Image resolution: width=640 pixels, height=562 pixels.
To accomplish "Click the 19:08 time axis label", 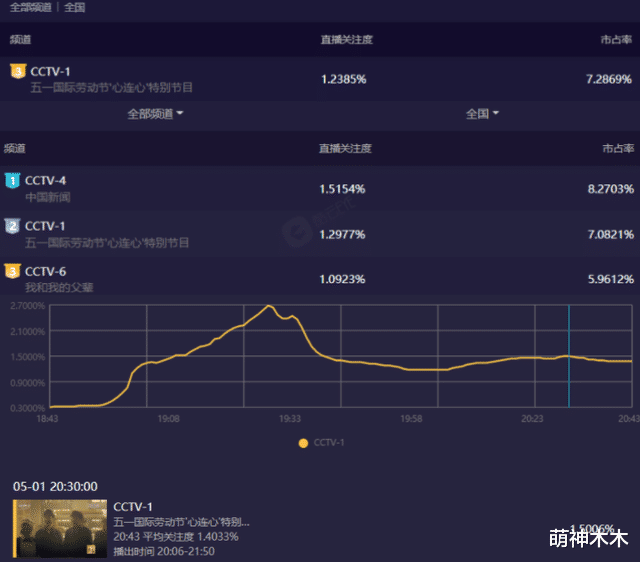I will pos(169,419).
